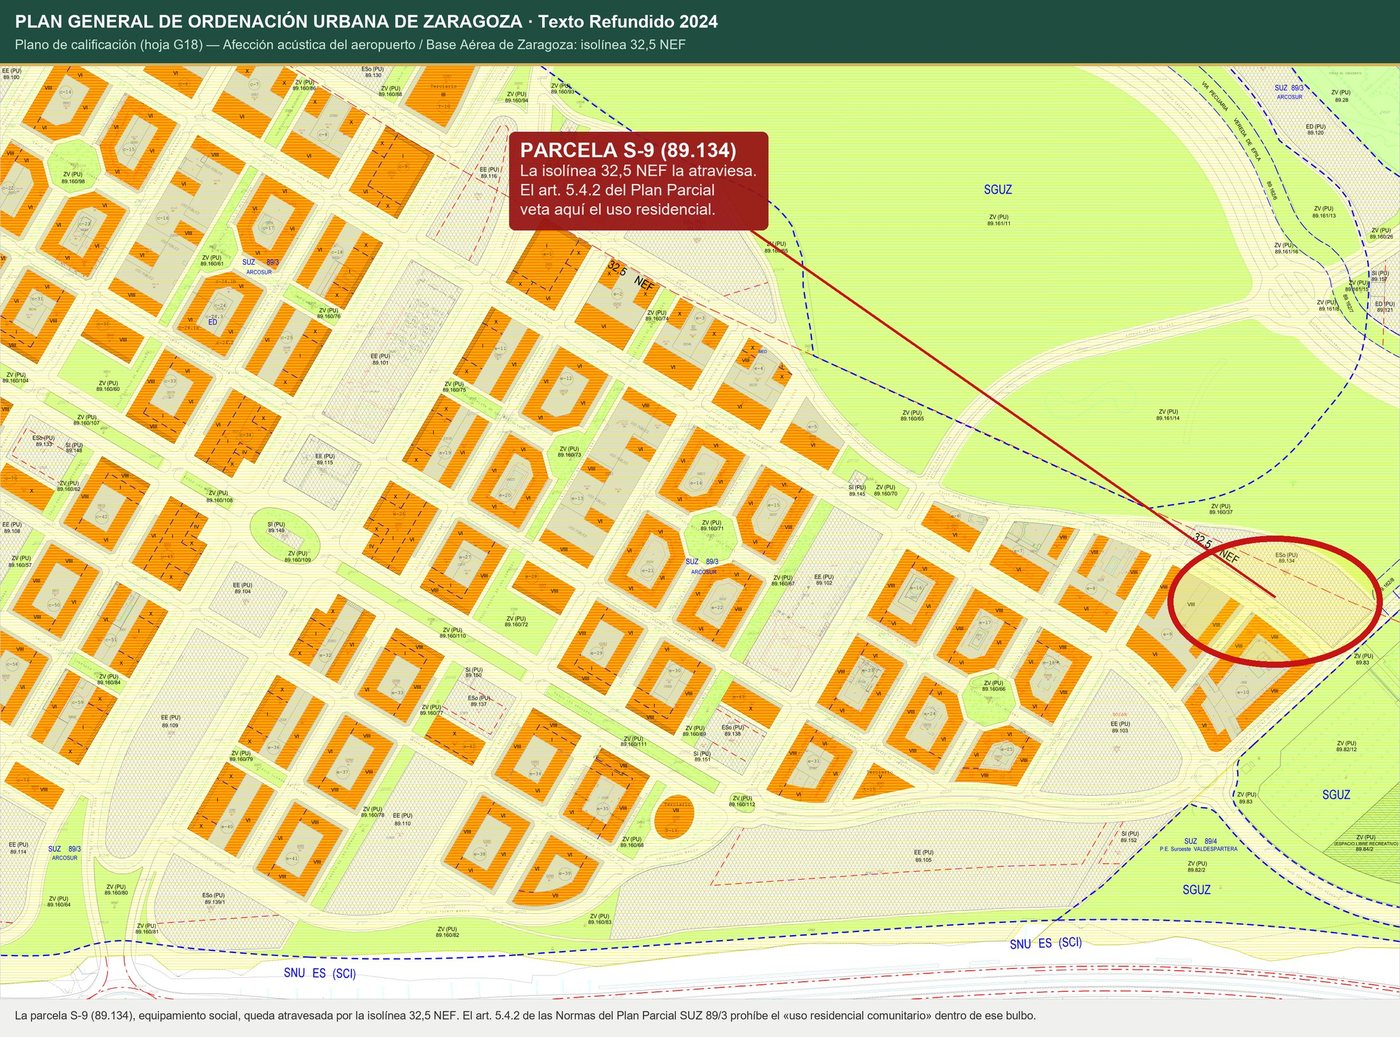The height and width of the screenshot is (1037, 1400).
Task: Click label 'ZV (PU) 89.160/37'
Action: click(1220, 509)
